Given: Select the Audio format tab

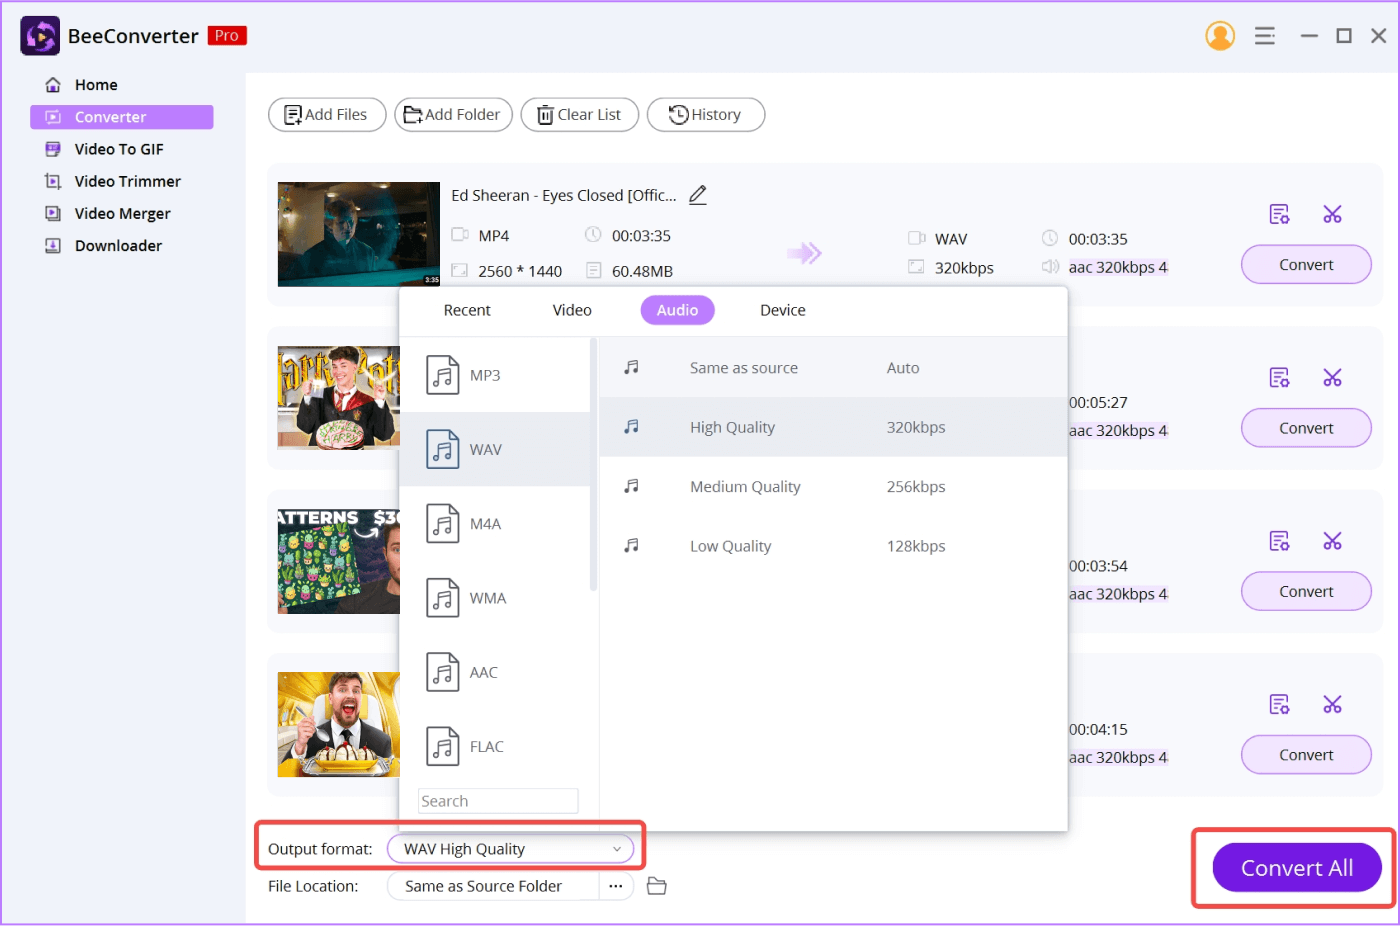Looking at the screenshot, I should [x=677, y=310].
